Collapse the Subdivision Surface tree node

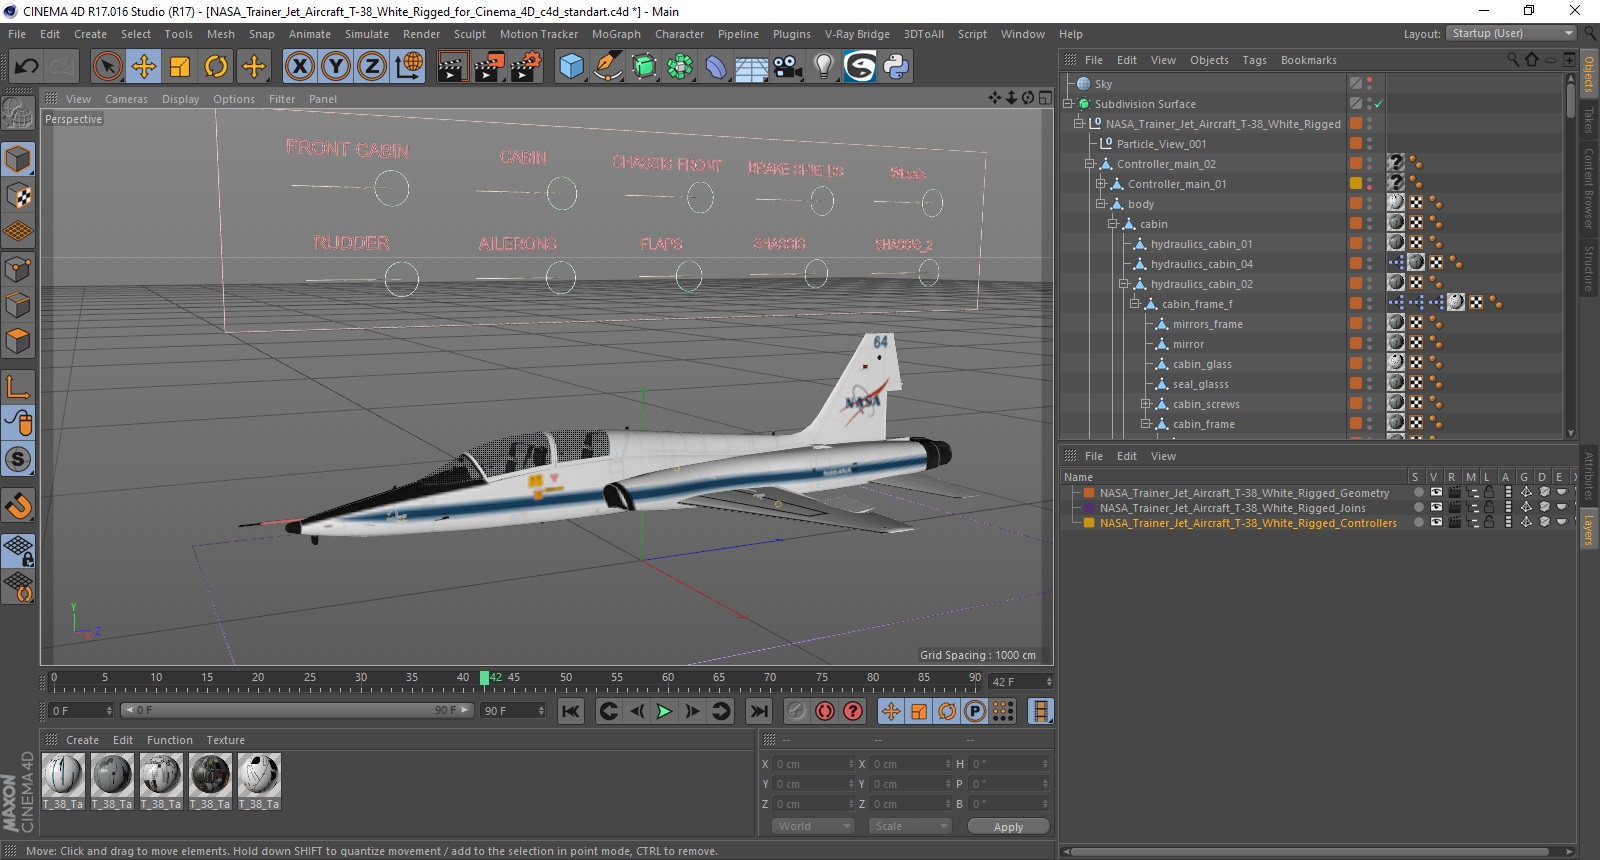click(x=1068, y=104)
